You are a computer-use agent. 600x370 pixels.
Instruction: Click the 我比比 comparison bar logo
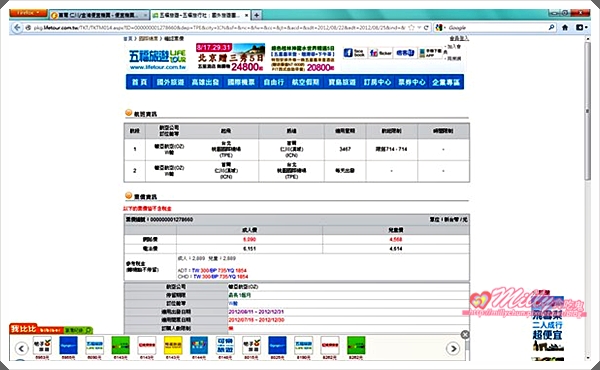click(23, 329)
